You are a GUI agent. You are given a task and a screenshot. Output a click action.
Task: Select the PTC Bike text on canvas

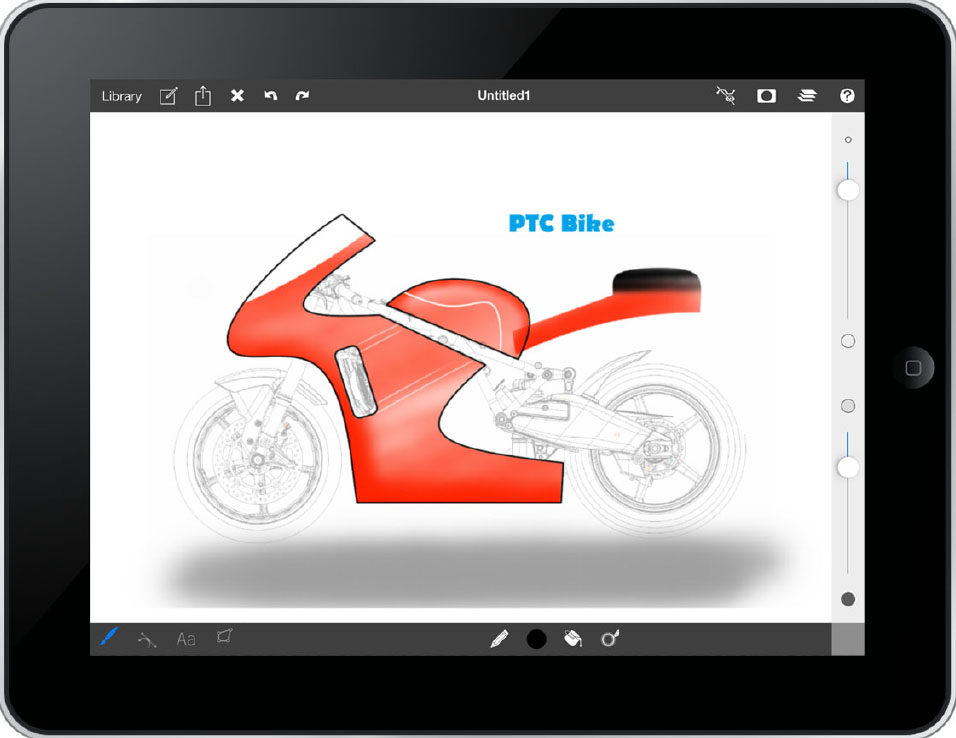click(x=562, y=223)
